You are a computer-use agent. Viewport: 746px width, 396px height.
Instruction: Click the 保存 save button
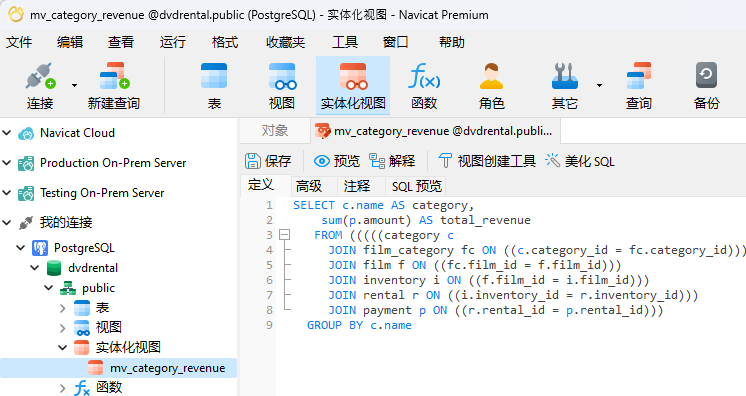coord(268,161)
